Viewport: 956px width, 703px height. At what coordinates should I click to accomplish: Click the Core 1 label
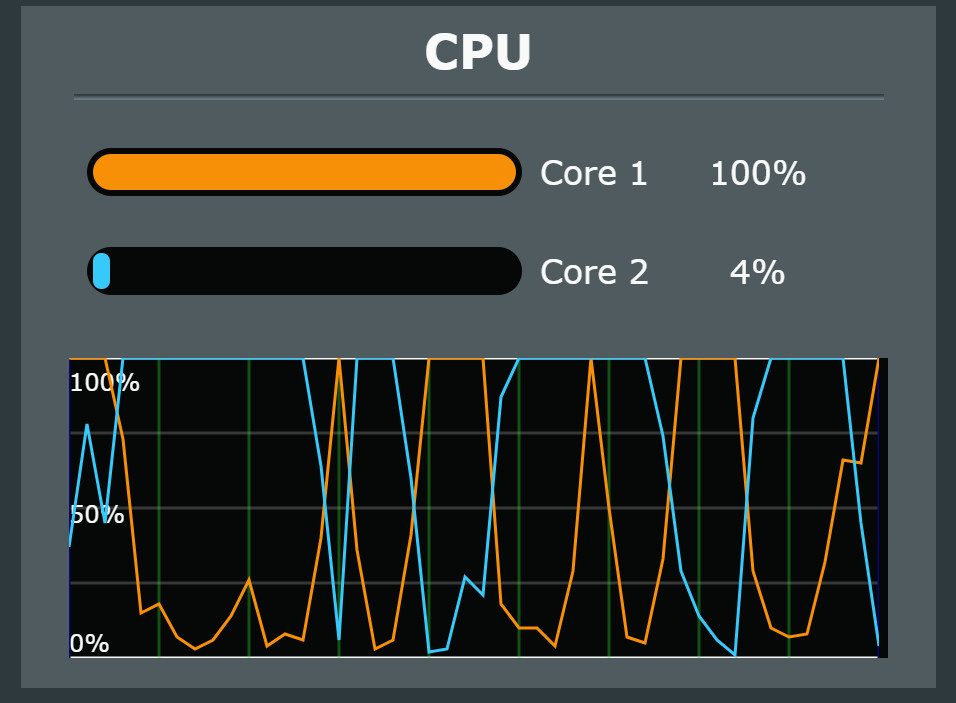[594, 173]
